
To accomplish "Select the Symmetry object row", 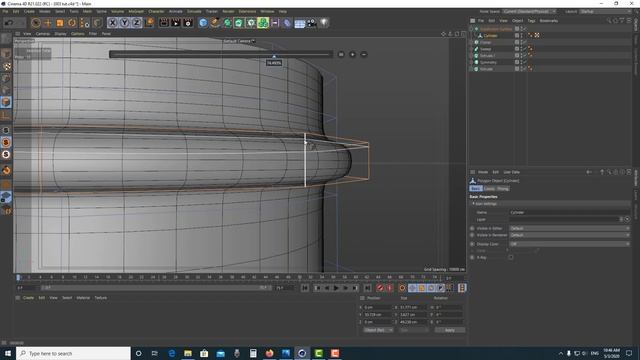I will [x=488, y=62].
